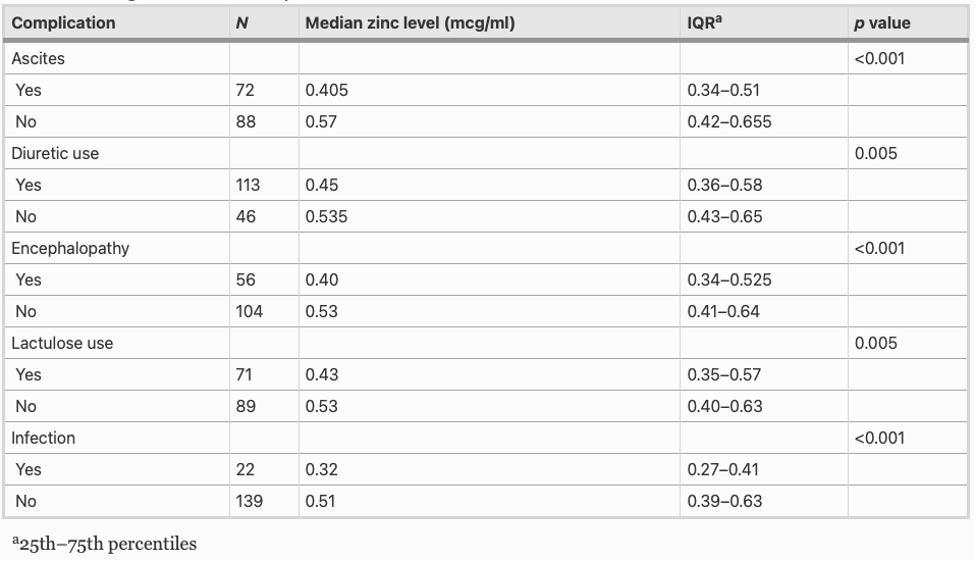Click the Complication column header

[x=64, y=23]
